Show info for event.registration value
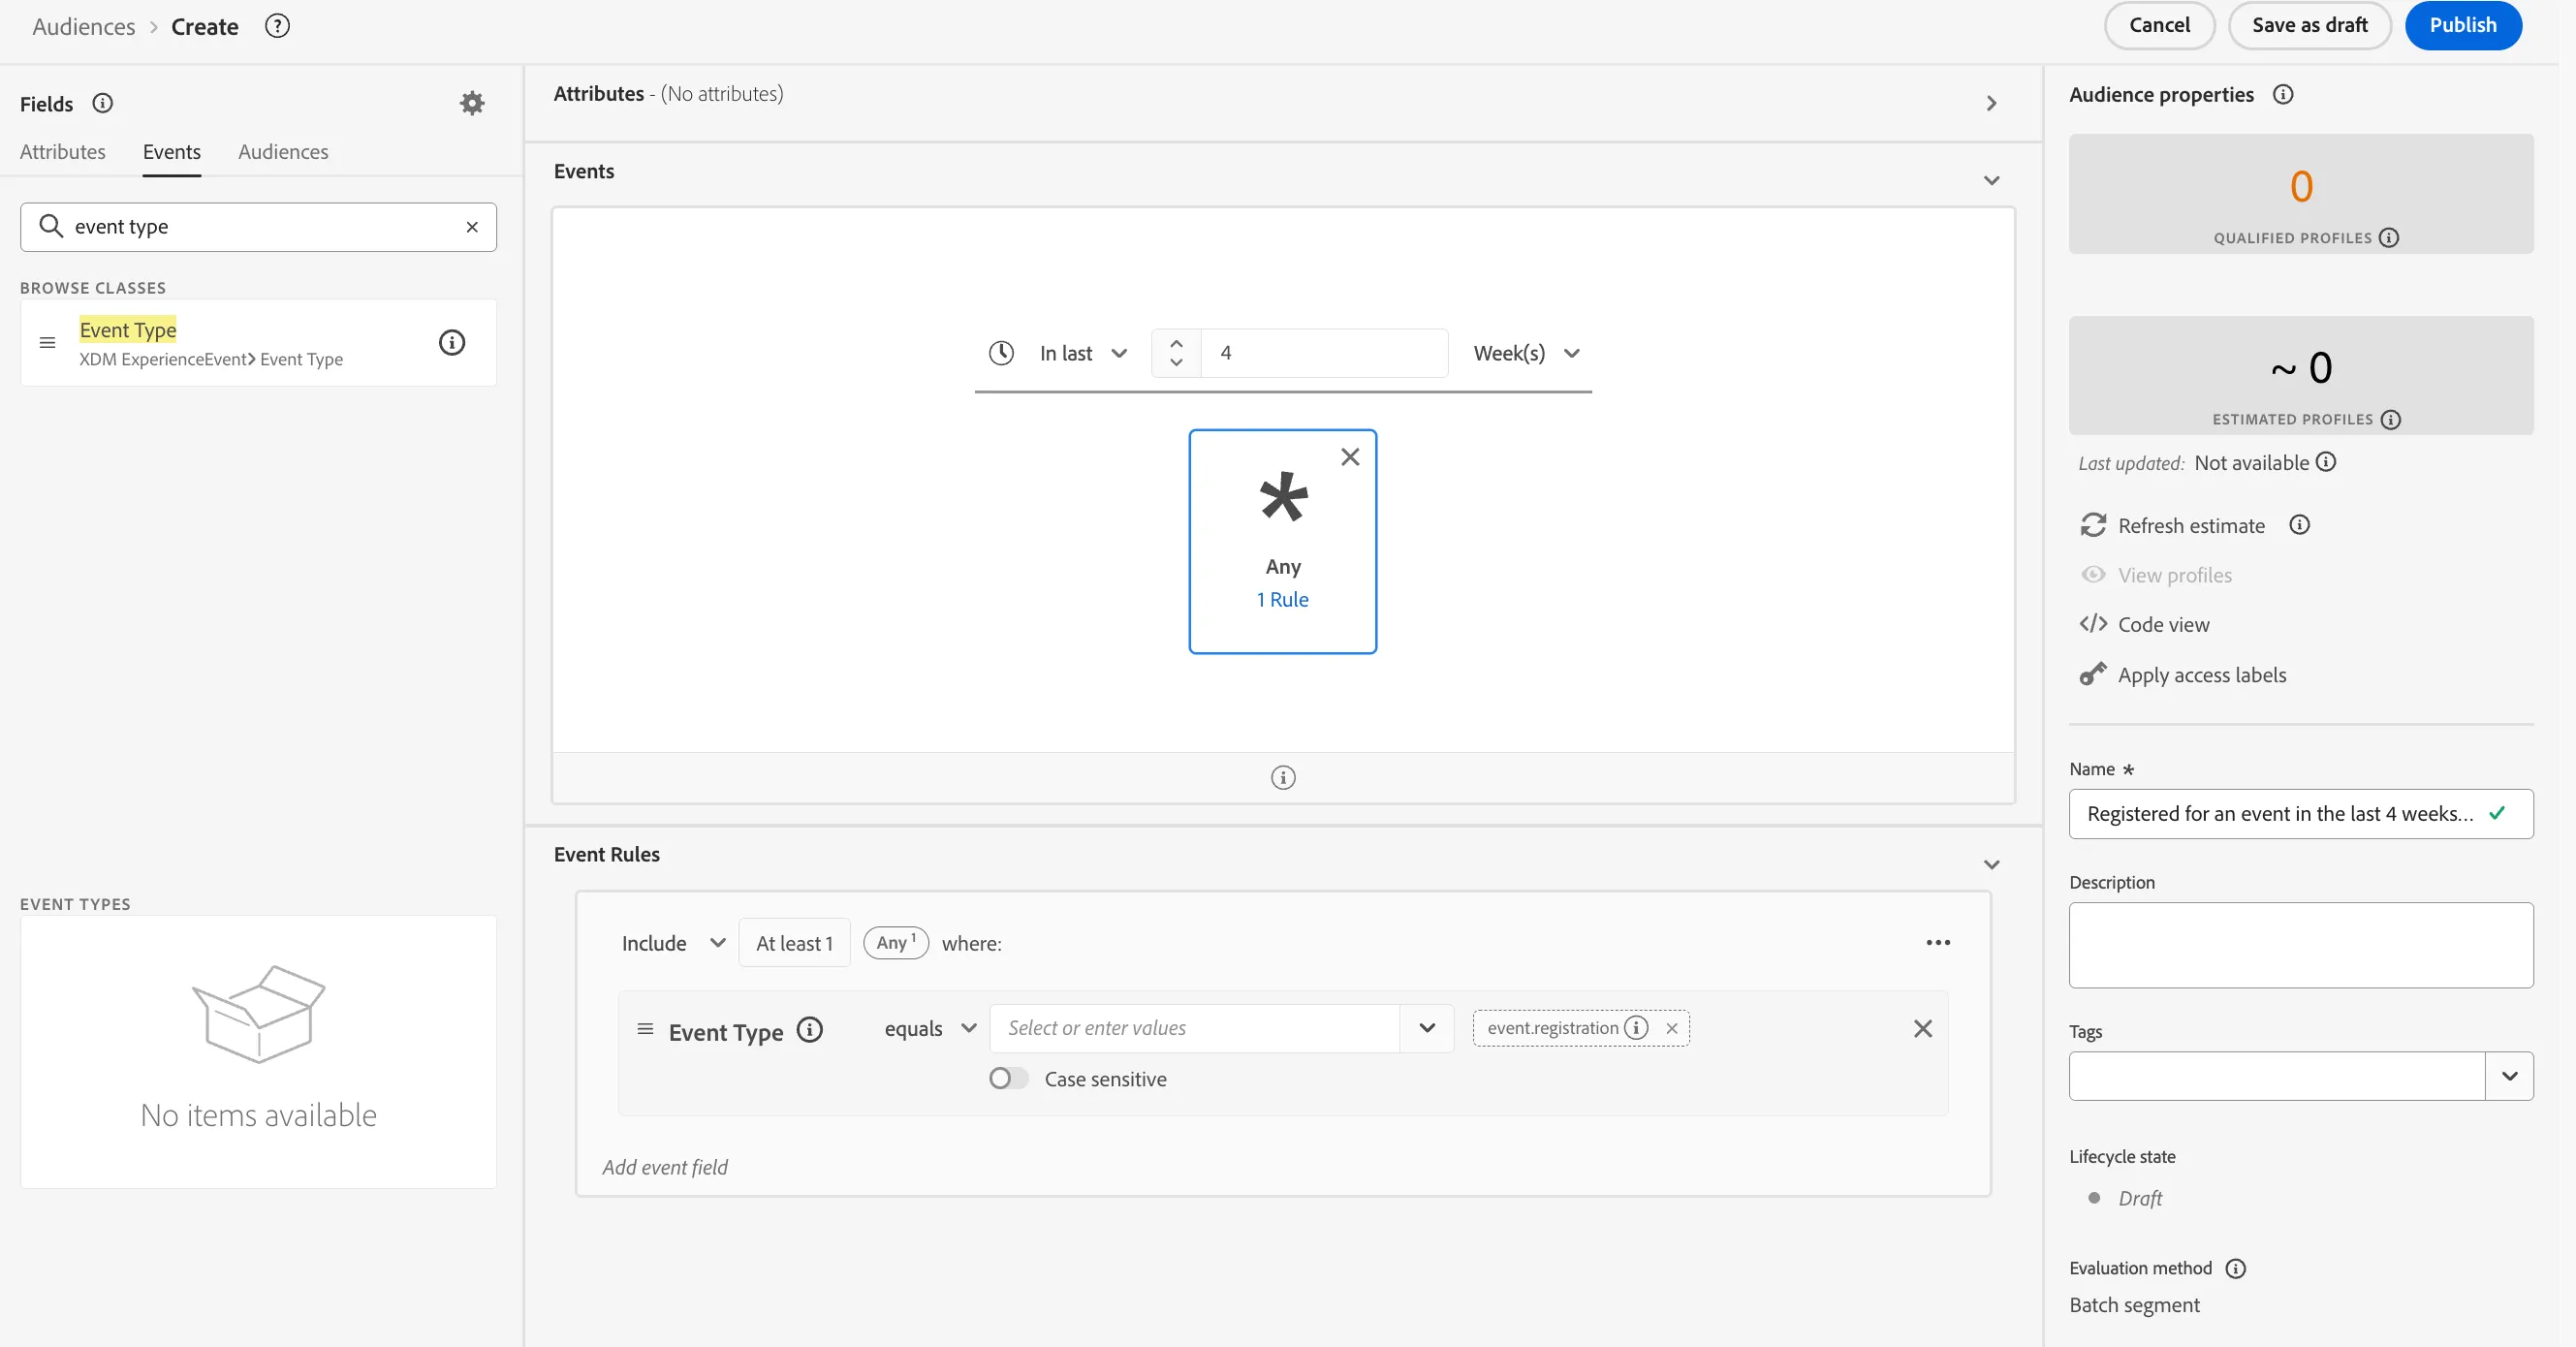 pos(1636,1028)
